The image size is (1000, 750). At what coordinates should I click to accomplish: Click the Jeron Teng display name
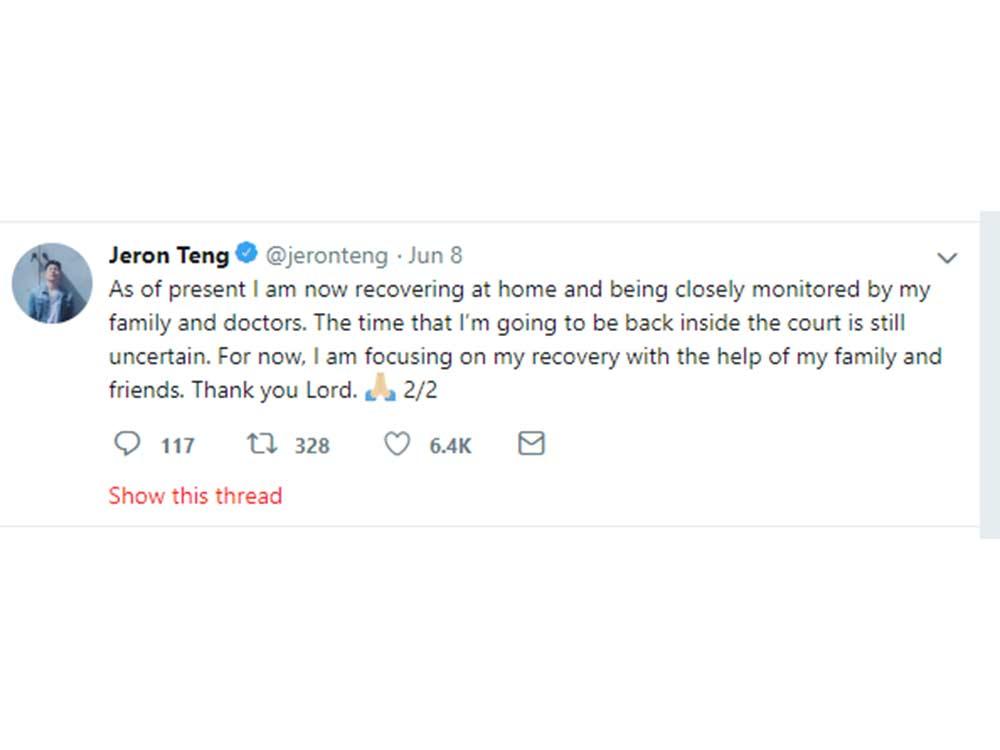tap(168, 255)
